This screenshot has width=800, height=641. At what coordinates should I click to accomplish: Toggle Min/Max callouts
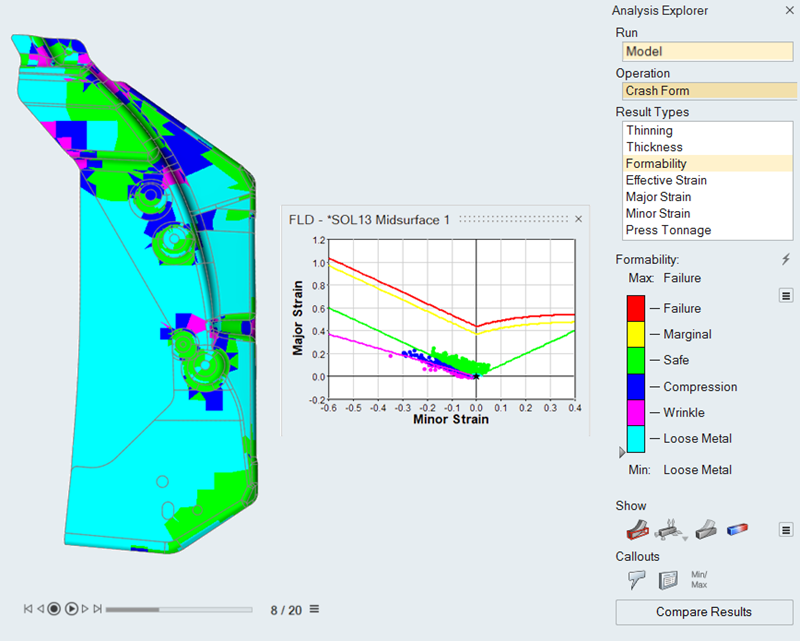click(699, 579)
